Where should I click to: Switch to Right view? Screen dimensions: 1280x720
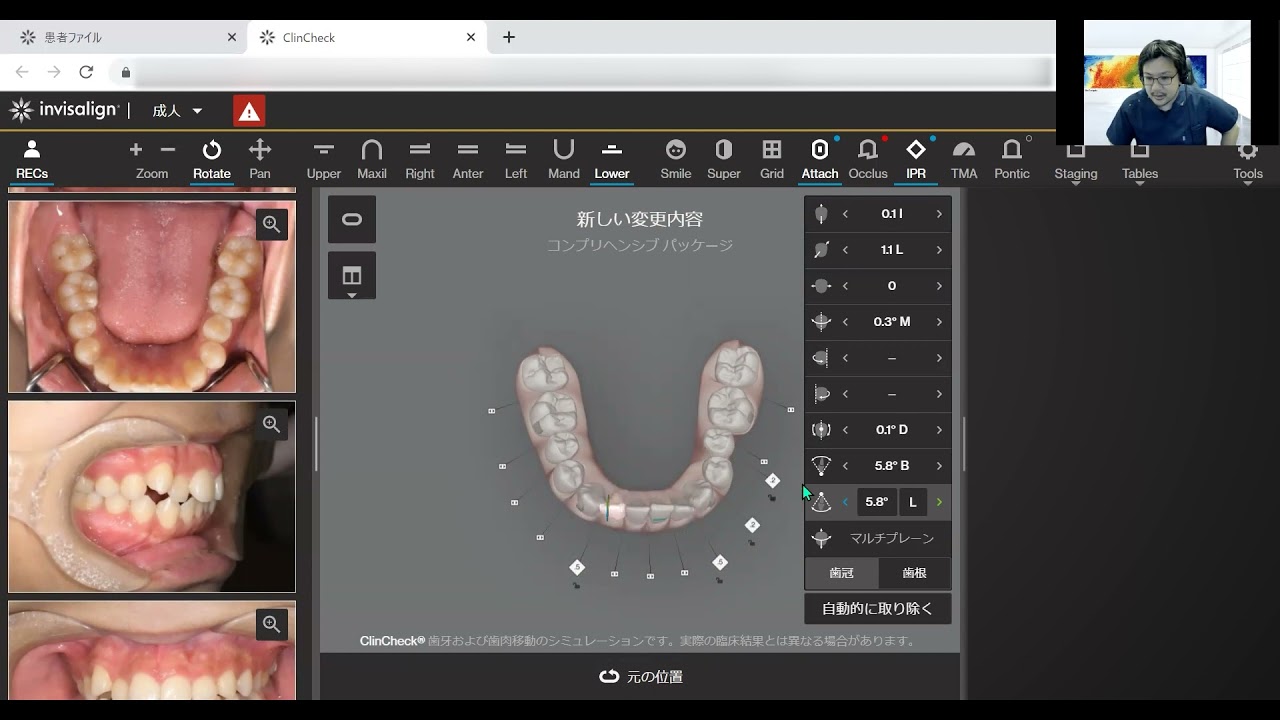[x=420, y=160]
